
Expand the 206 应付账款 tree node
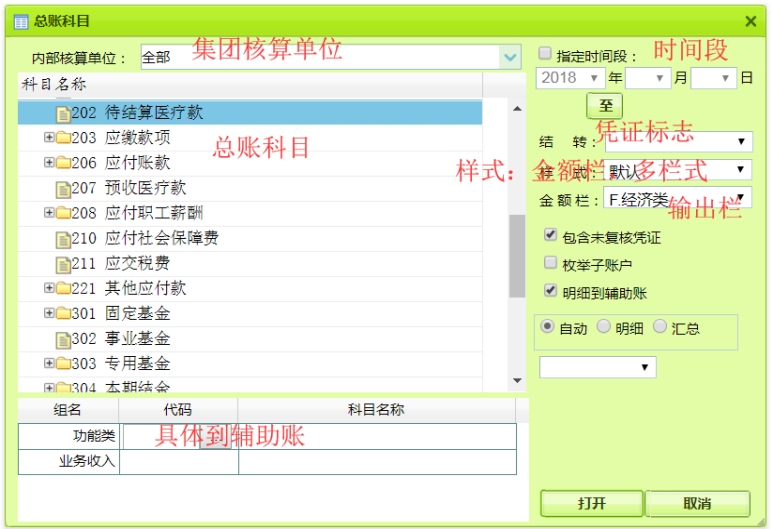(49, 162)
